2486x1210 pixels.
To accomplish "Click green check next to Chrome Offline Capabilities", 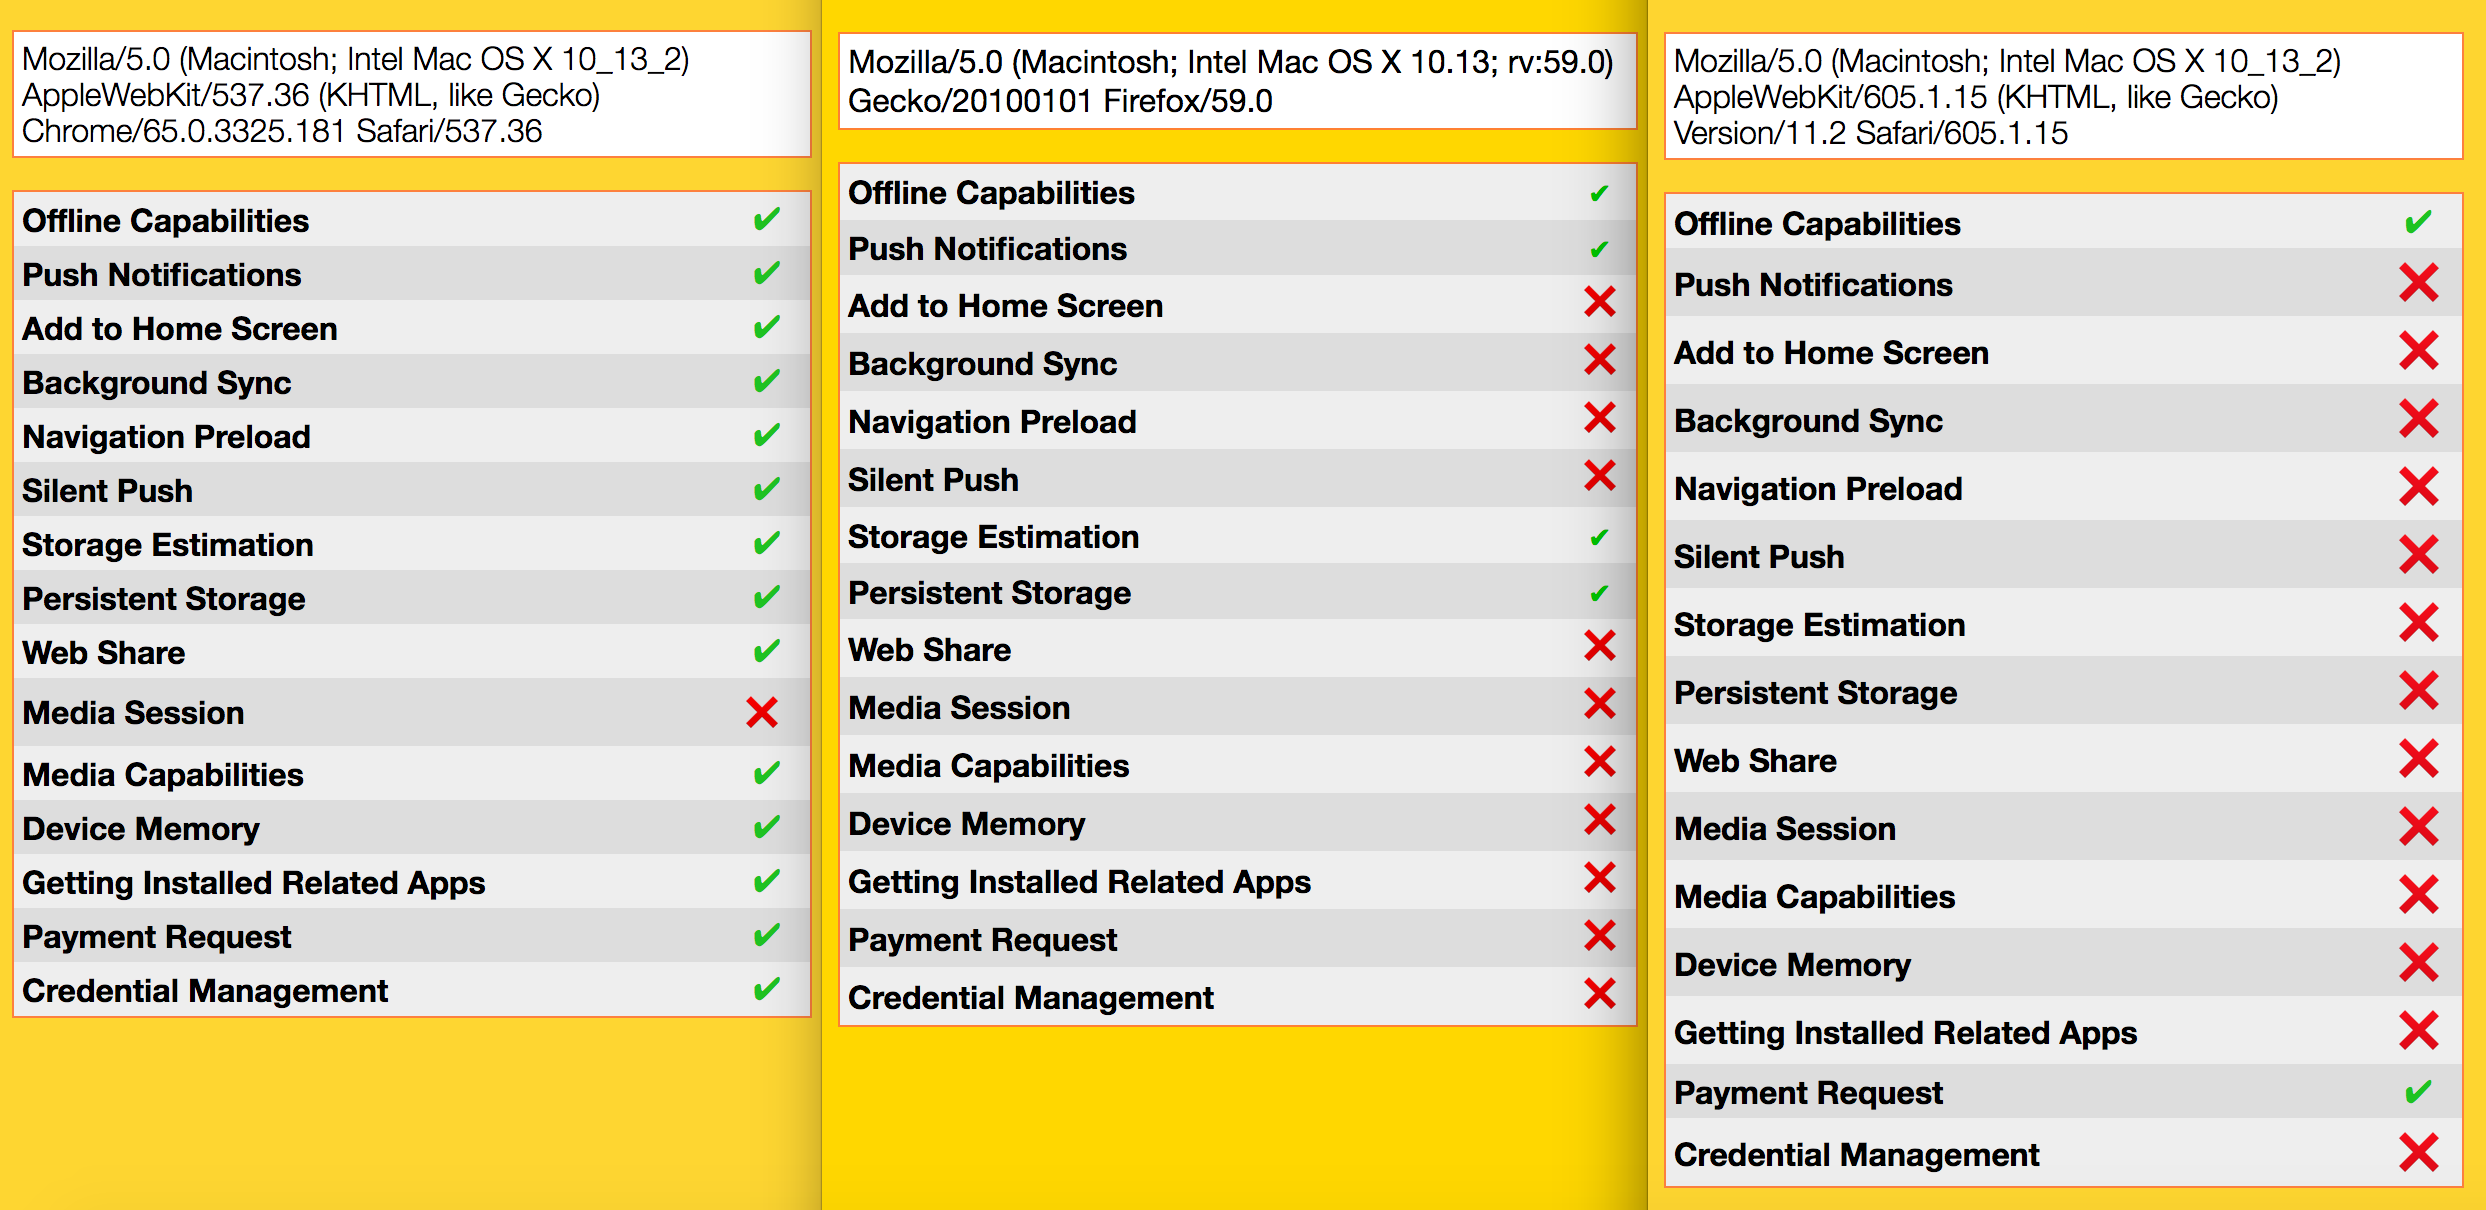I will [x=766, y=220].
